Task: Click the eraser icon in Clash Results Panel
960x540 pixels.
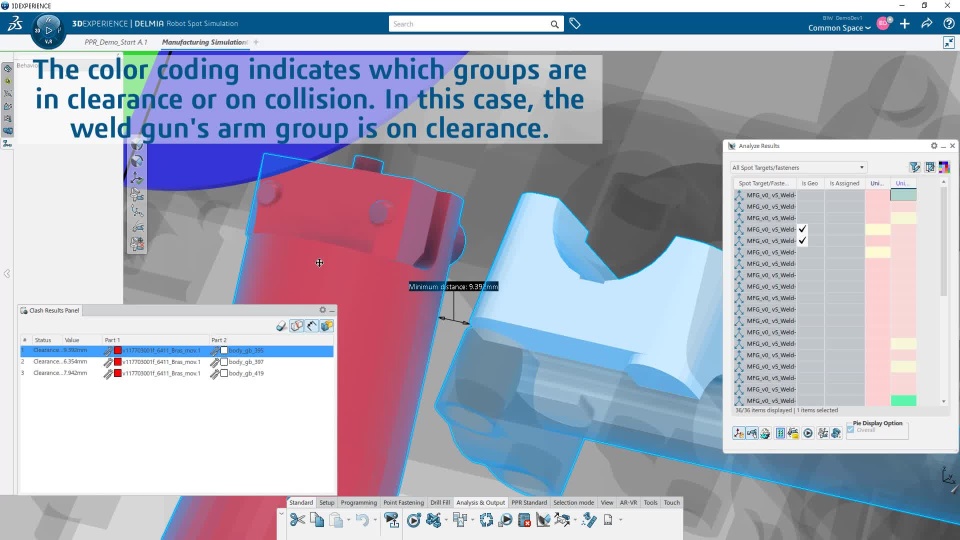Action: click(281, 326)
